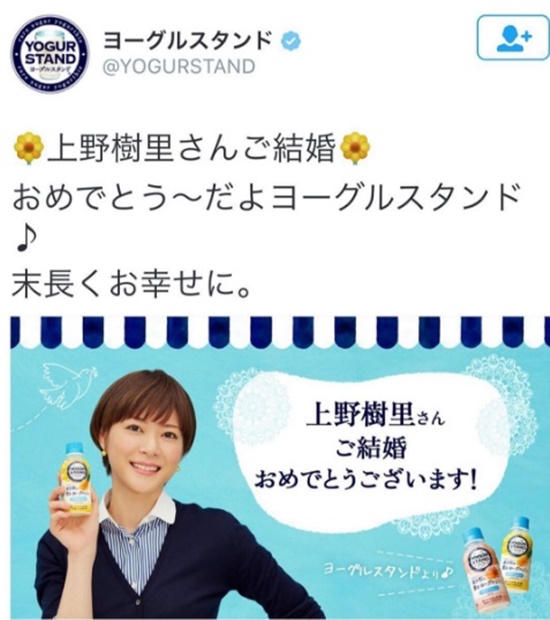This screenshot has width=550, height=620.
Task: Open the YOGUR STAND profile avatar
Action: (x=50, y=54)
